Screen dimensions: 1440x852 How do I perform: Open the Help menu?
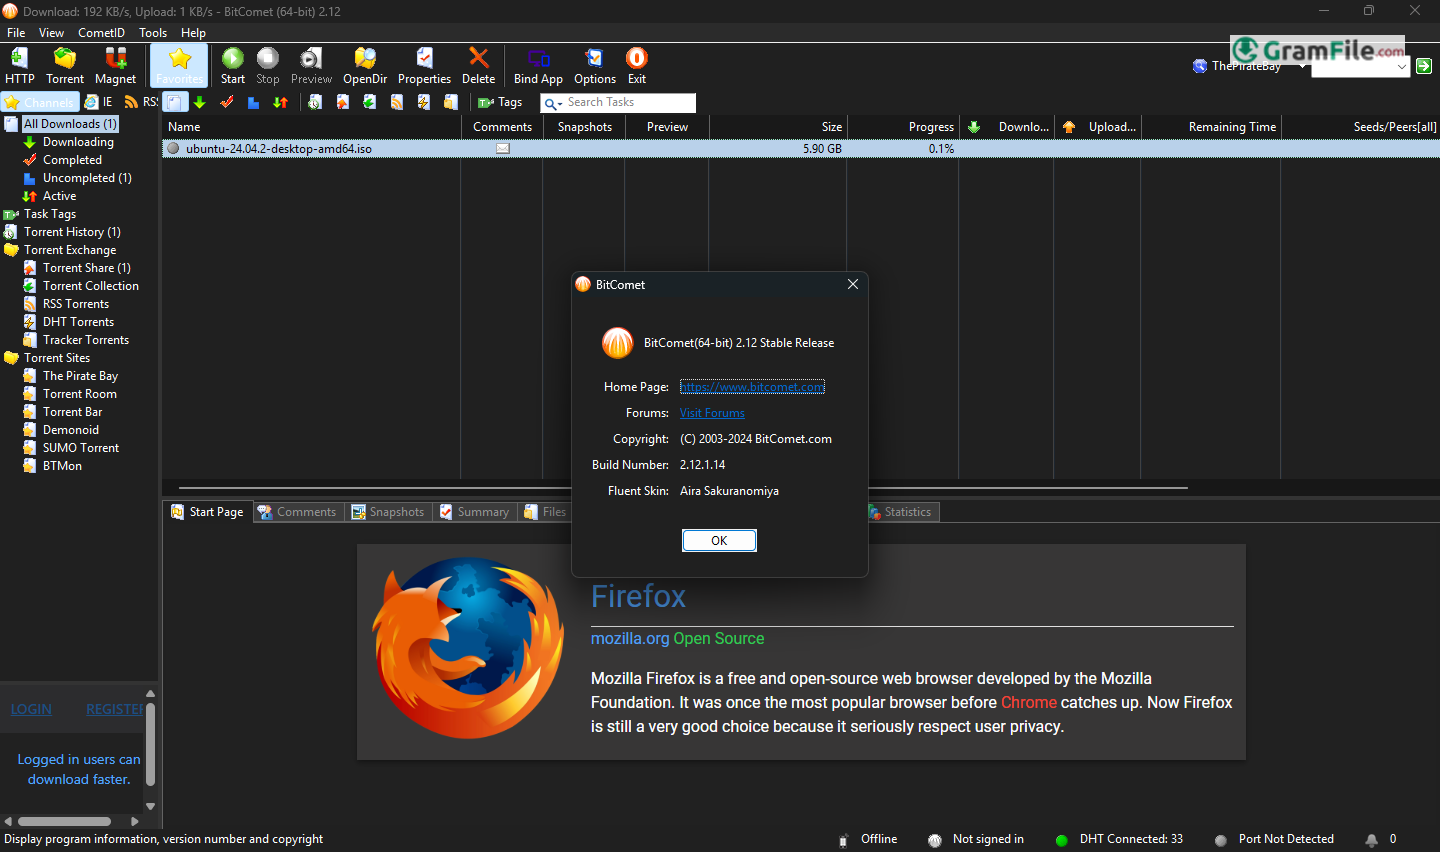(x=193, y=33)
